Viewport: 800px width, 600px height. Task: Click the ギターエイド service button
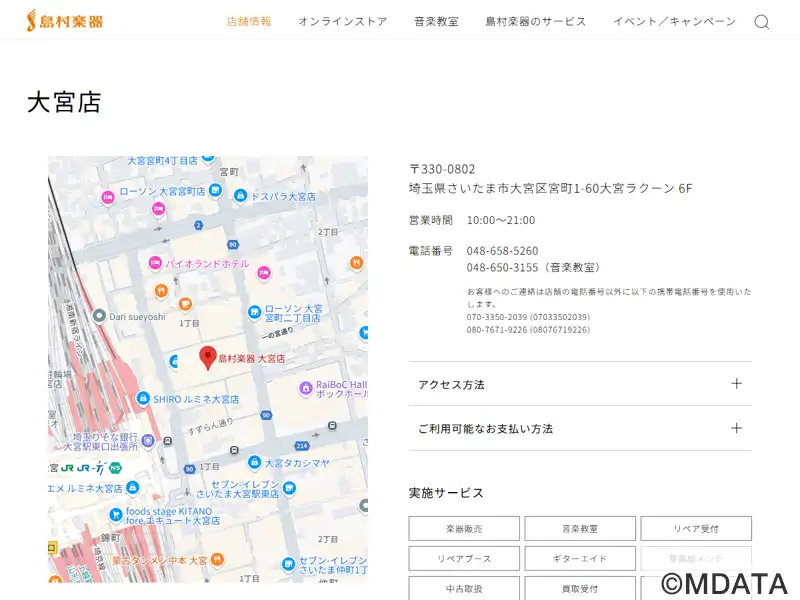coord(580,559)
